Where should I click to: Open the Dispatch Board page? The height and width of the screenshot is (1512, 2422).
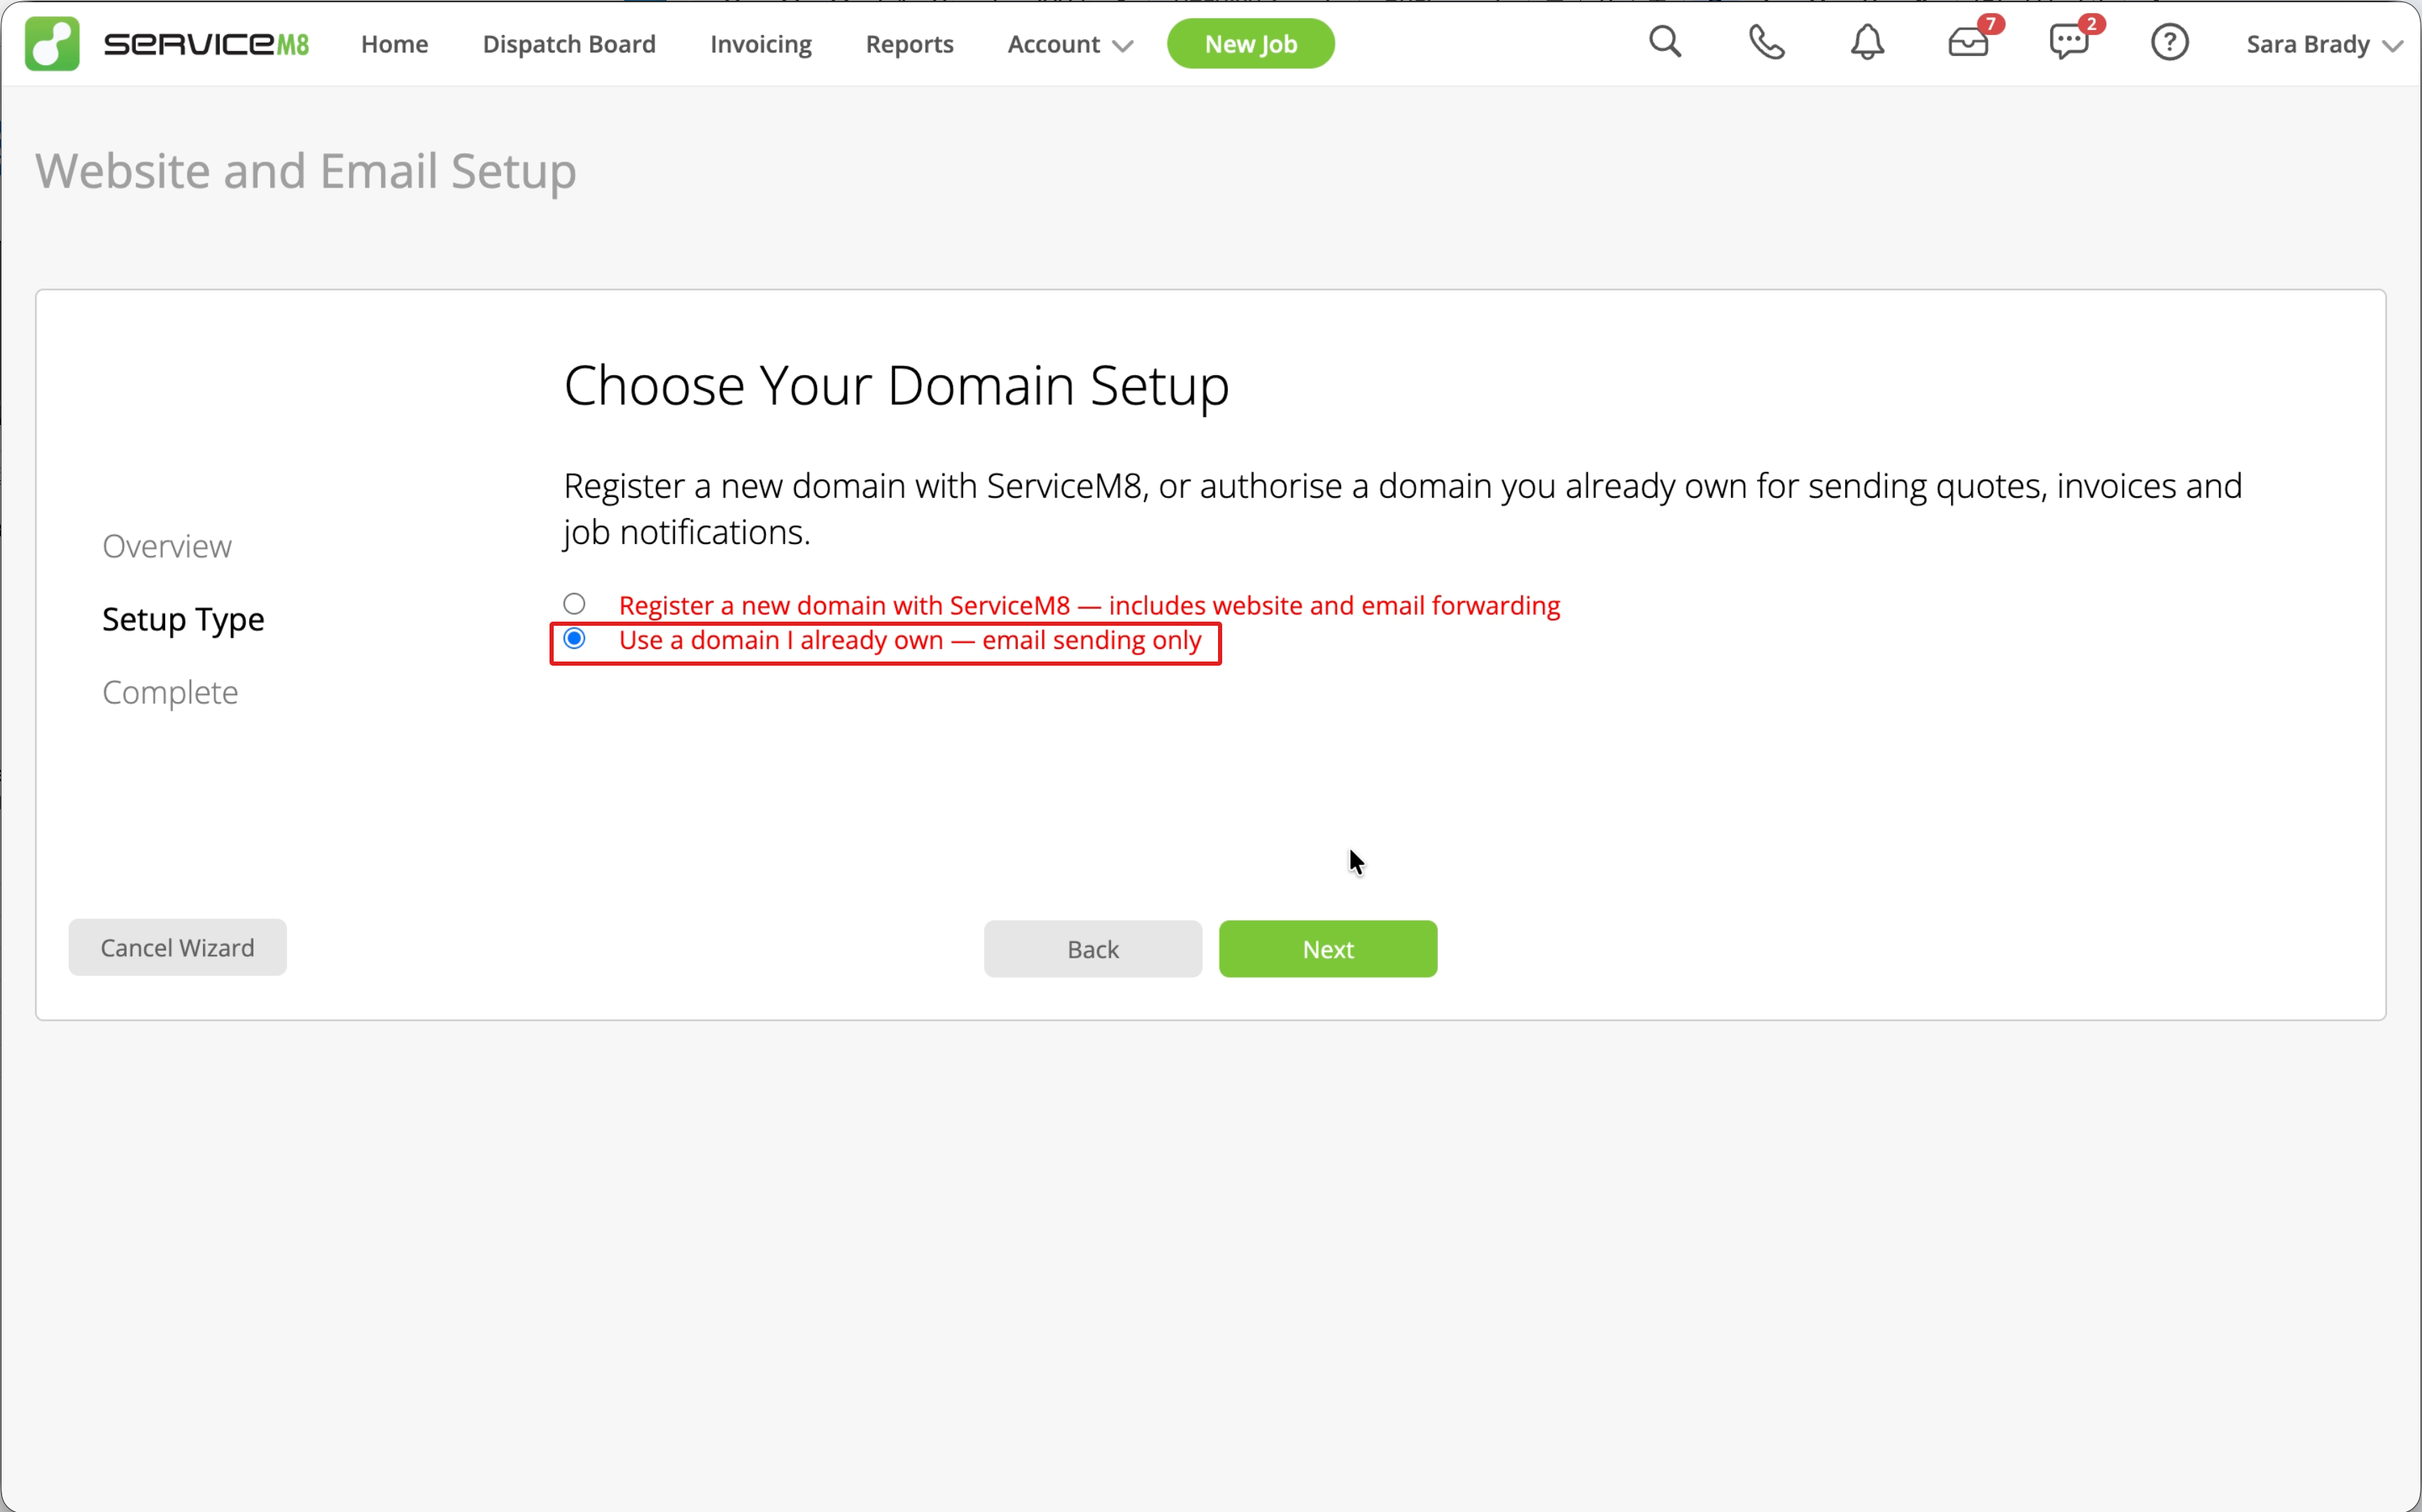point(569,44)
